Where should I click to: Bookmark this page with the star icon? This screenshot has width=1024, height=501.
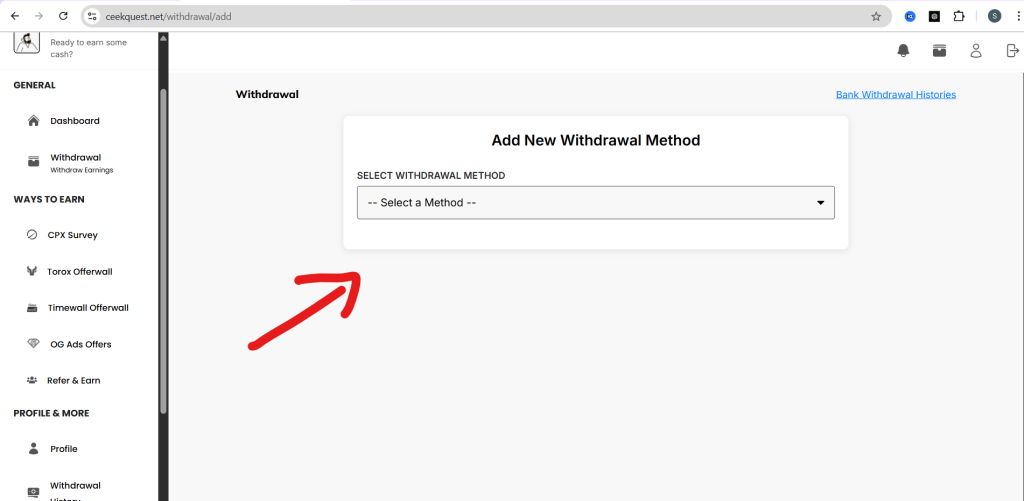(876, 16)
